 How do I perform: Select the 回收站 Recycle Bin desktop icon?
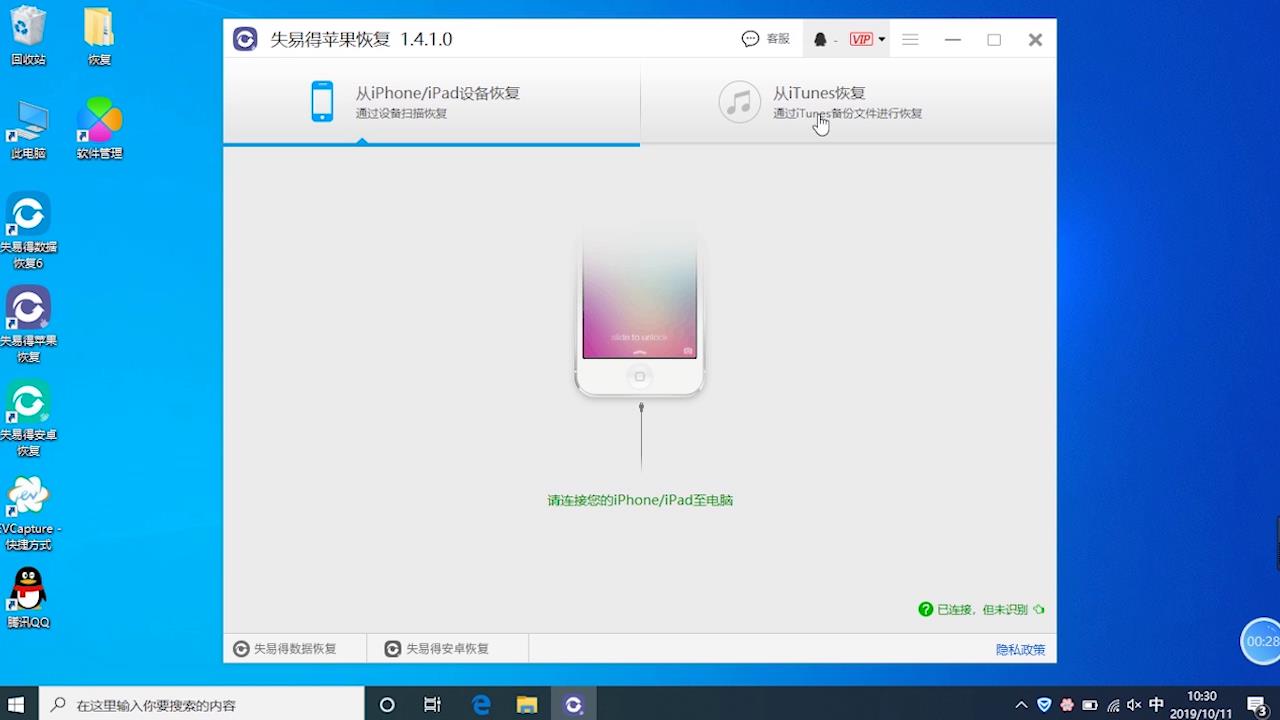(28, 36)
